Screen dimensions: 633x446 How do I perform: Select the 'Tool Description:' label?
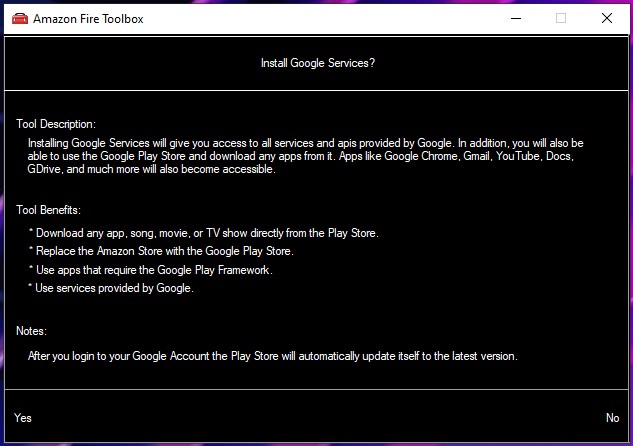(x=56, y=124)
